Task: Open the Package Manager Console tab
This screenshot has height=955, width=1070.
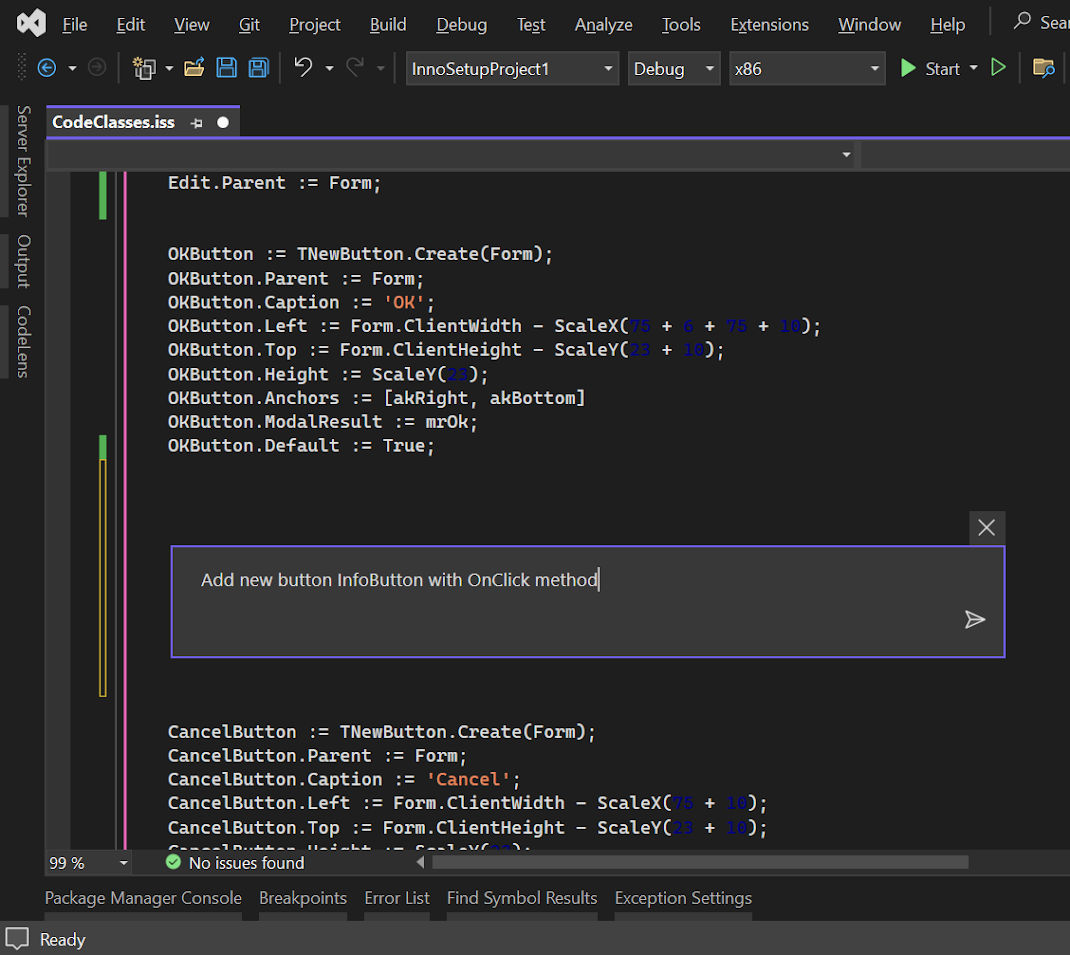Action: [x=143, y=898]
